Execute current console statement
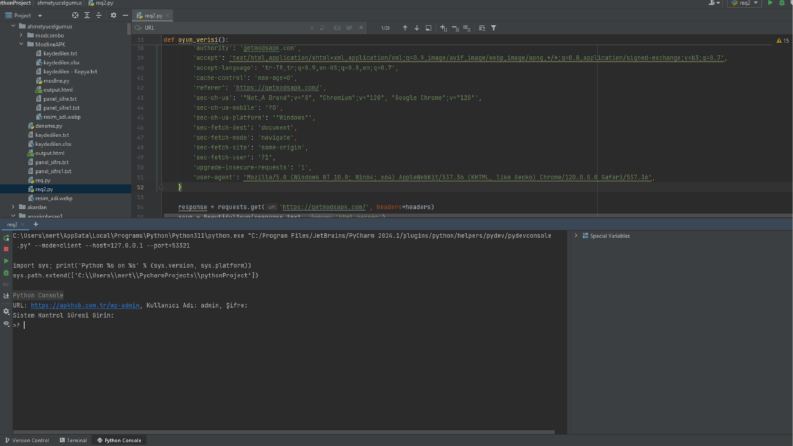The image size is (793, 446). pyautogui.click(x=6, y=261)
